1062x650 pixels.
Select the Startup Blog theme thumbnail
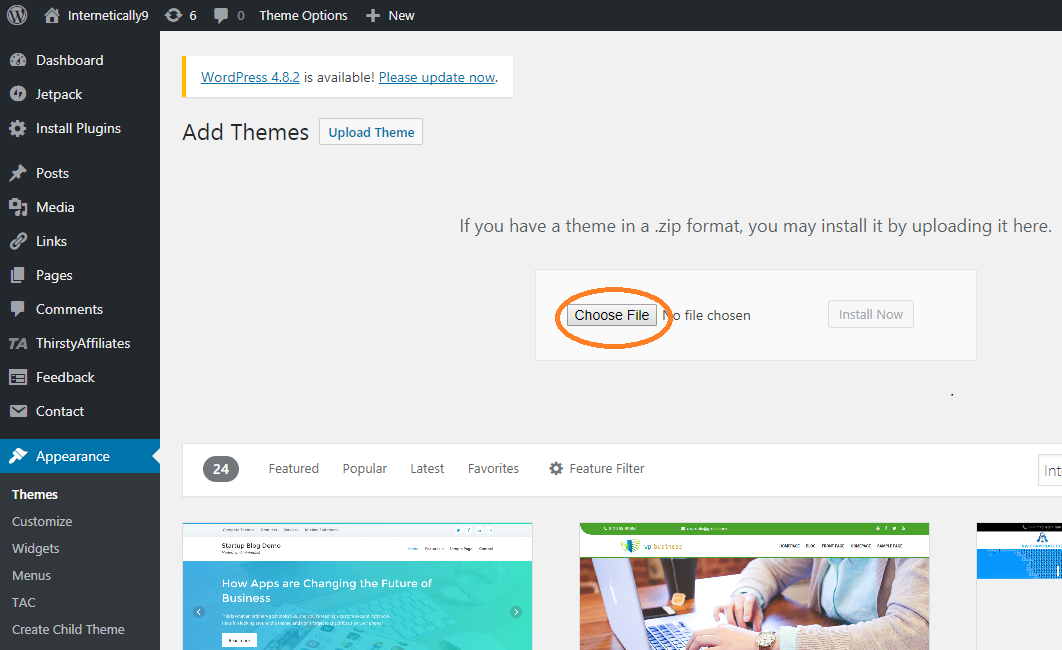click(x=358, y=586)
